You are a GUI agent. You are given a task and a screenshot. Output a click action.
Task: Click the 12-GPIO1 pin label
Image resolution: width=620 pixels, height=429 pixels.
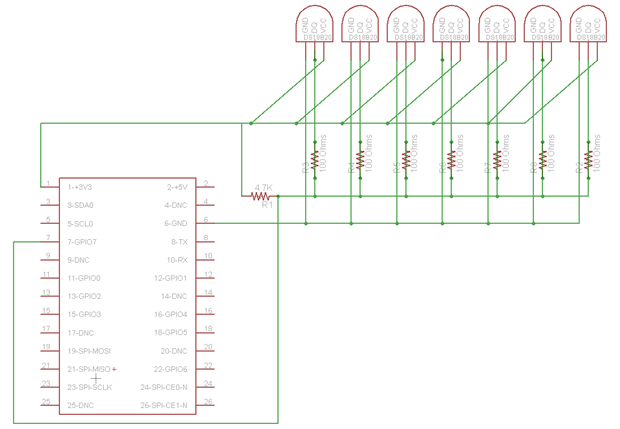click(x=170, y=278)
